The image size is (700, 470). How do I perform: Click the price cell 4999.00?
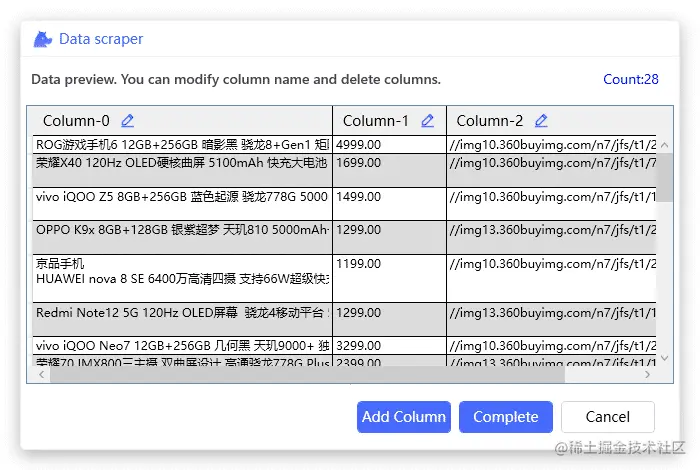coord(389,145)
